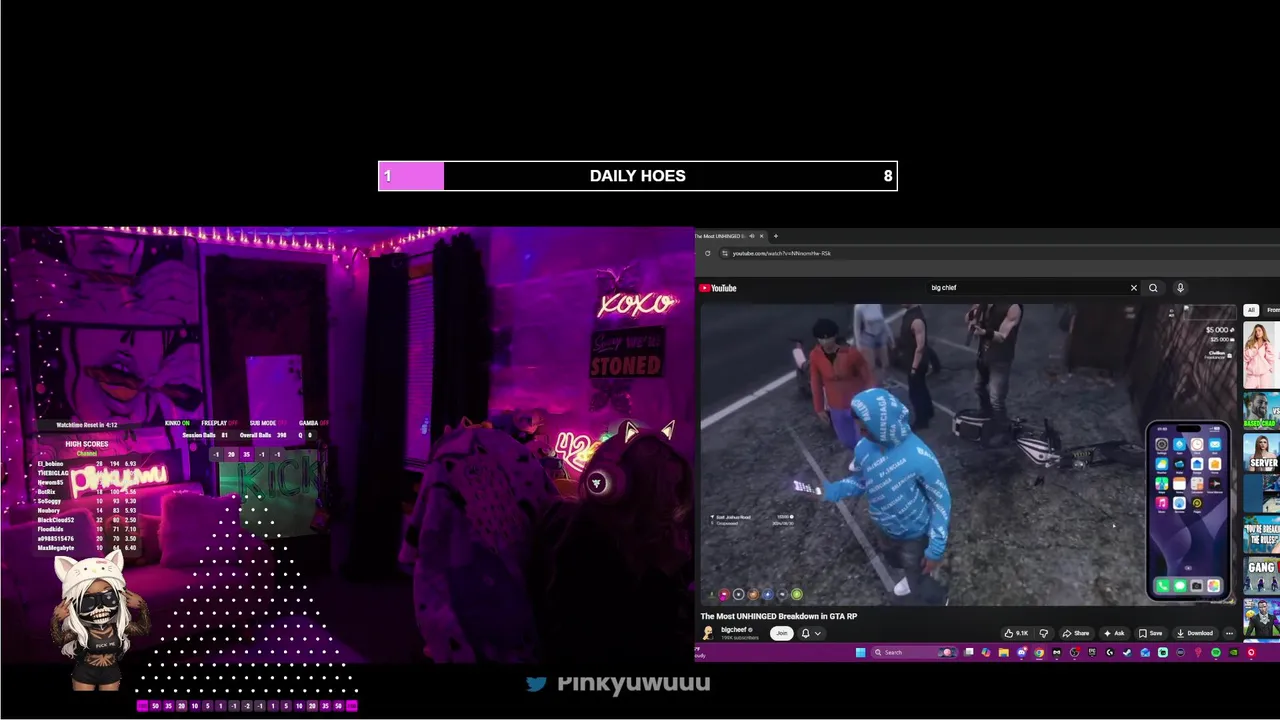Open Spotify from taskbar
The width and height of the screenshot is (1280, 720).
(1216, 652)
